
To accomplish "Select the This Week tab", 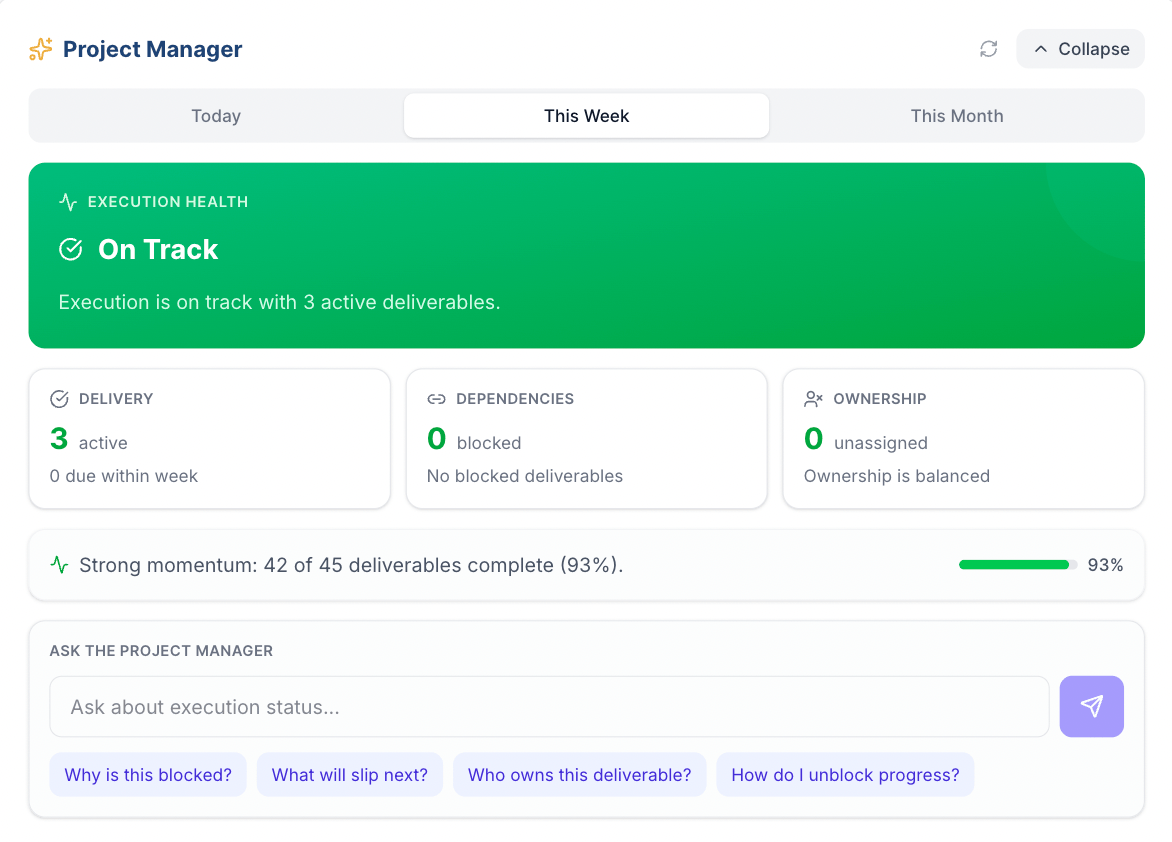I will pos(586,115).
